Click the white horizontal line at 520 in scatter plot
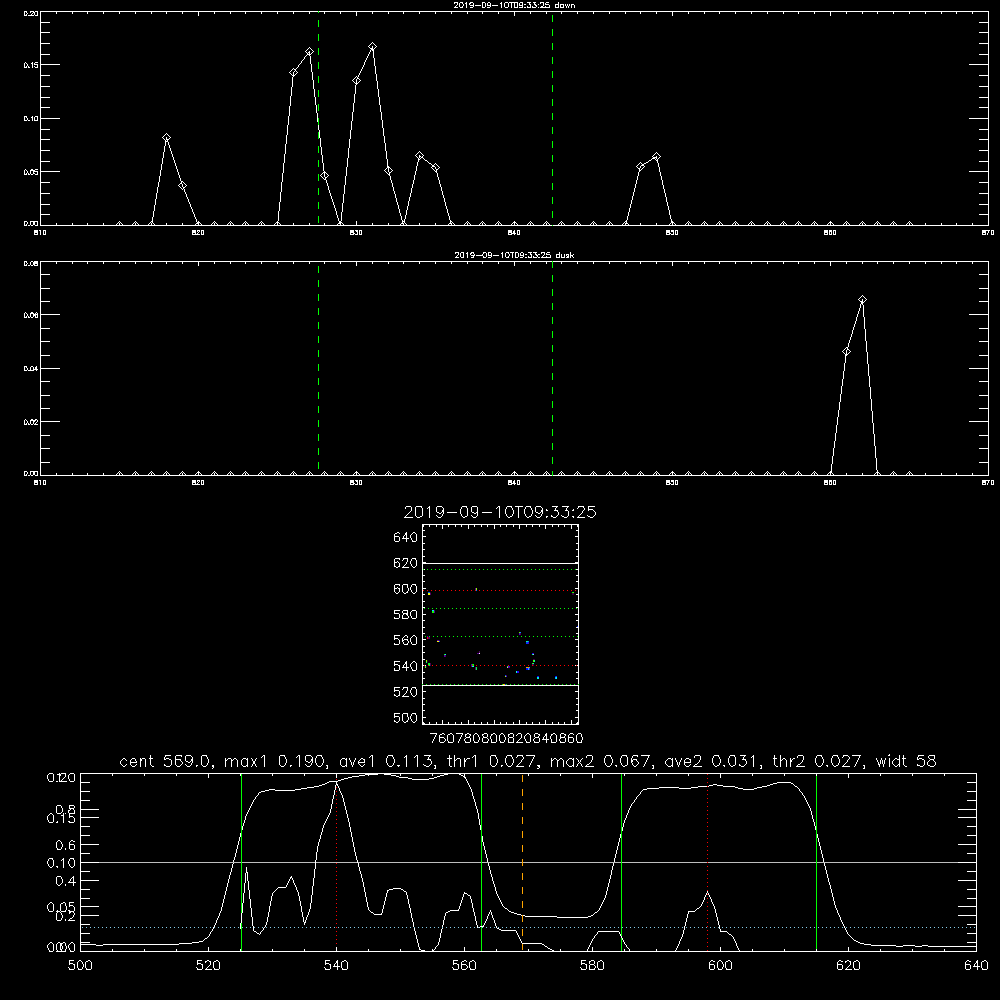 pyautogui.click(x=500, y=685)
